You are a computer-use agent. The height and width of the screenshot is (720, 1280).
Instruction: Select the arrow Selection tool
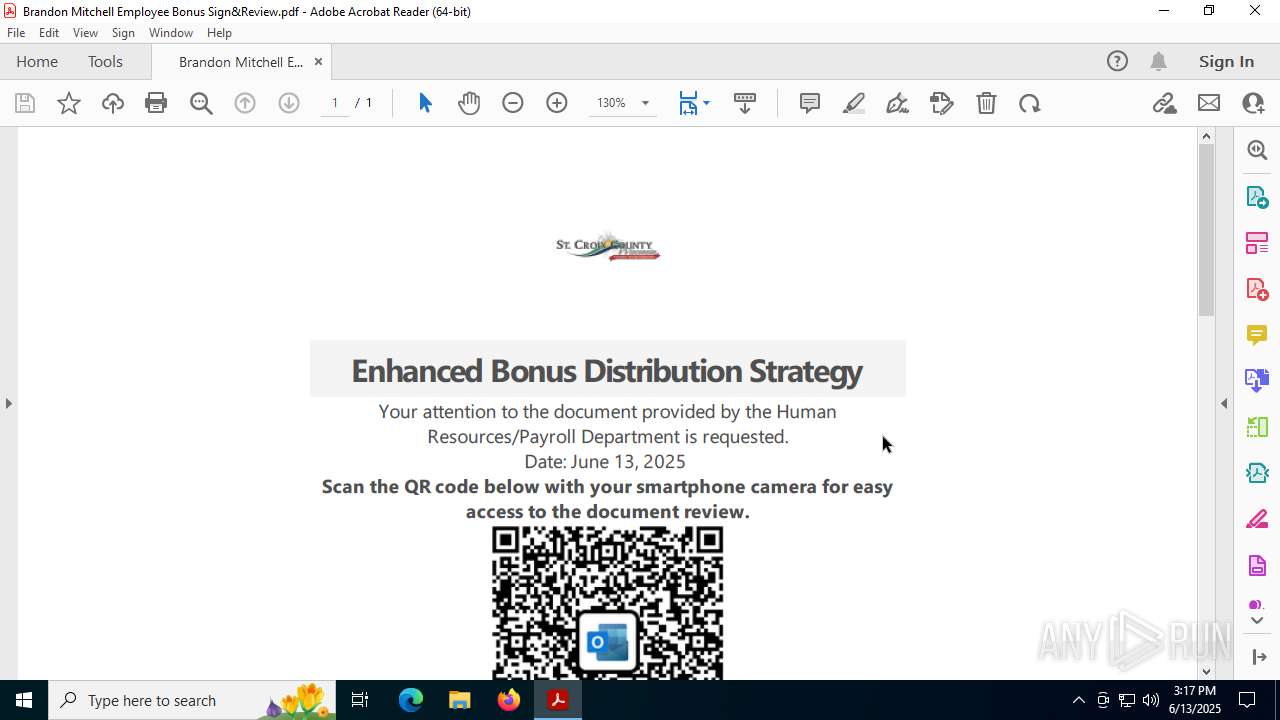coord(425,103)
